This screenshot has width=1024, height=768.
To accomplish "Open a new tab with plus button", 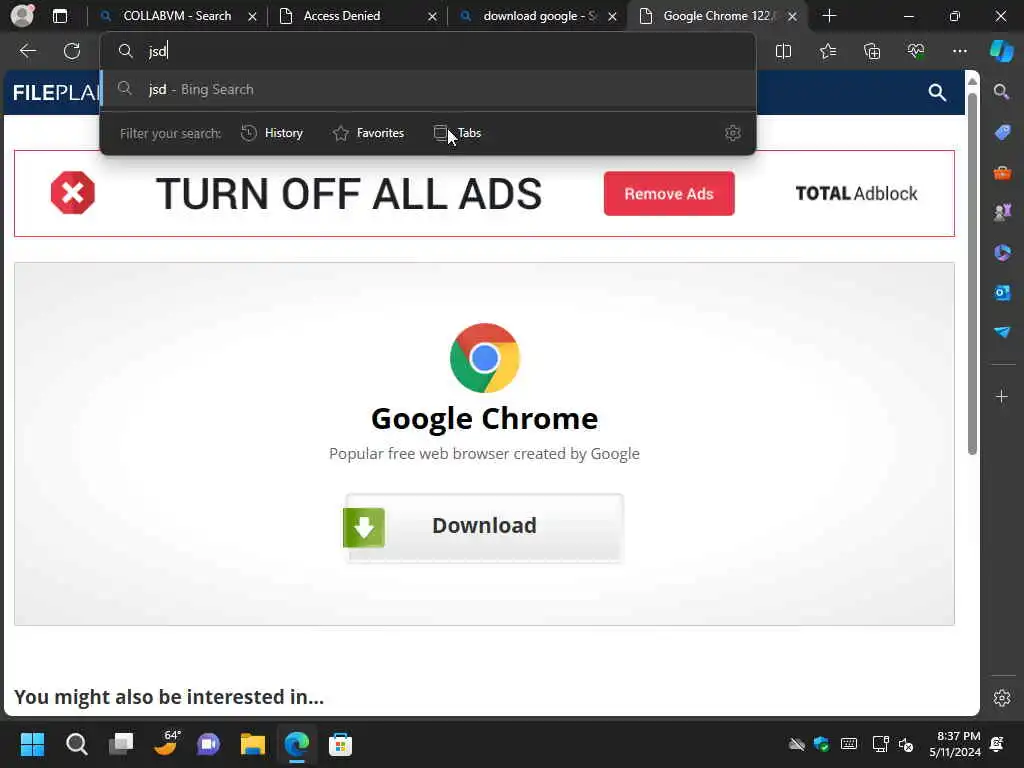I will [x=829, y=16].
